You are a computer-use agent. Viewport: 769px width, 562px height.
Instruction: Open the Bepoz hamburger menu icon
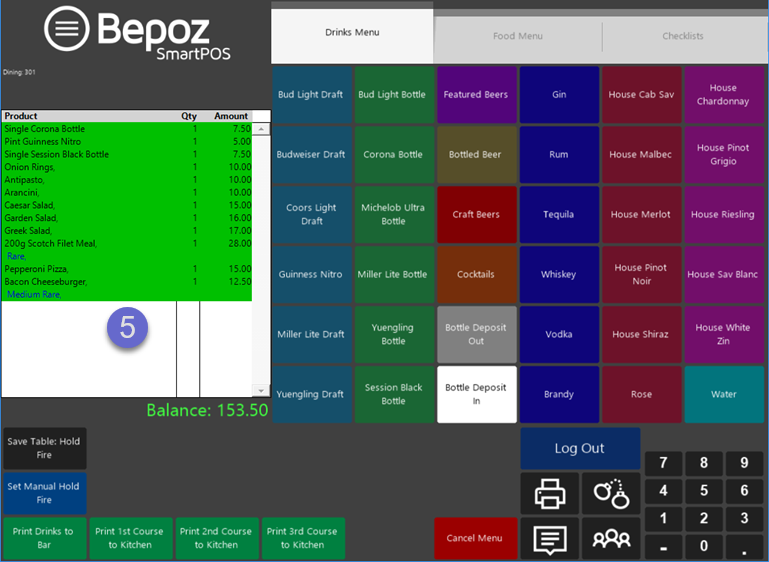[67, 28]
